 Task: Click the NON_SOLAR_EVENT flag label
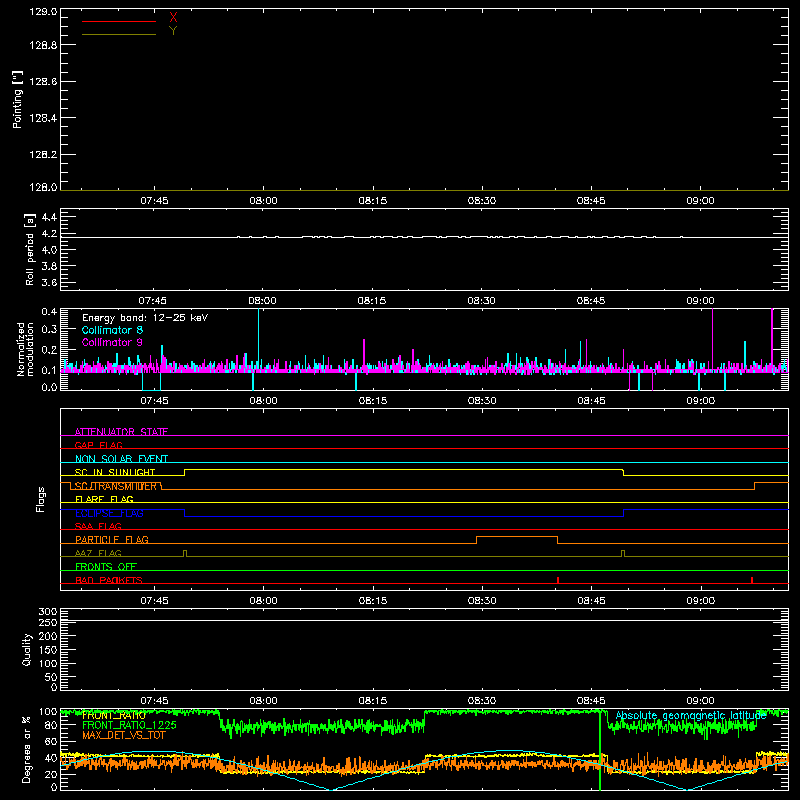coord(121,459)
